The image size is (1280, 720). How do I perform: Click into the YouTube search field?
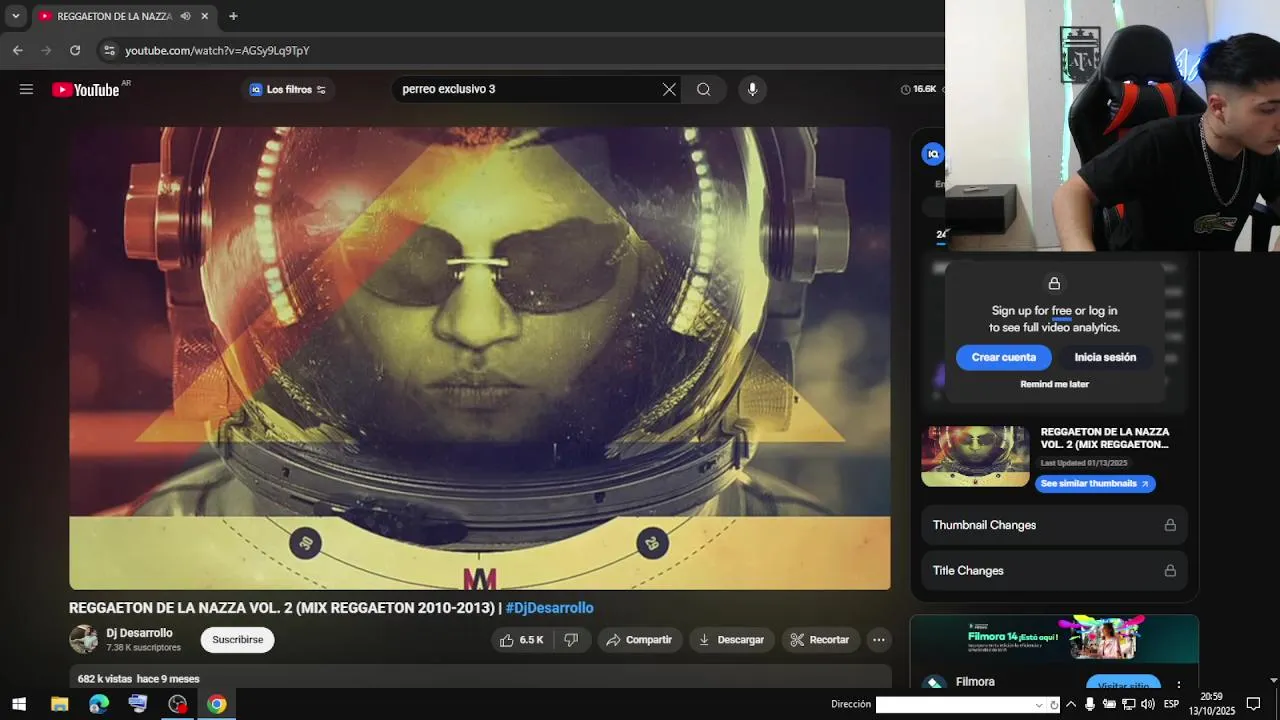528,89
